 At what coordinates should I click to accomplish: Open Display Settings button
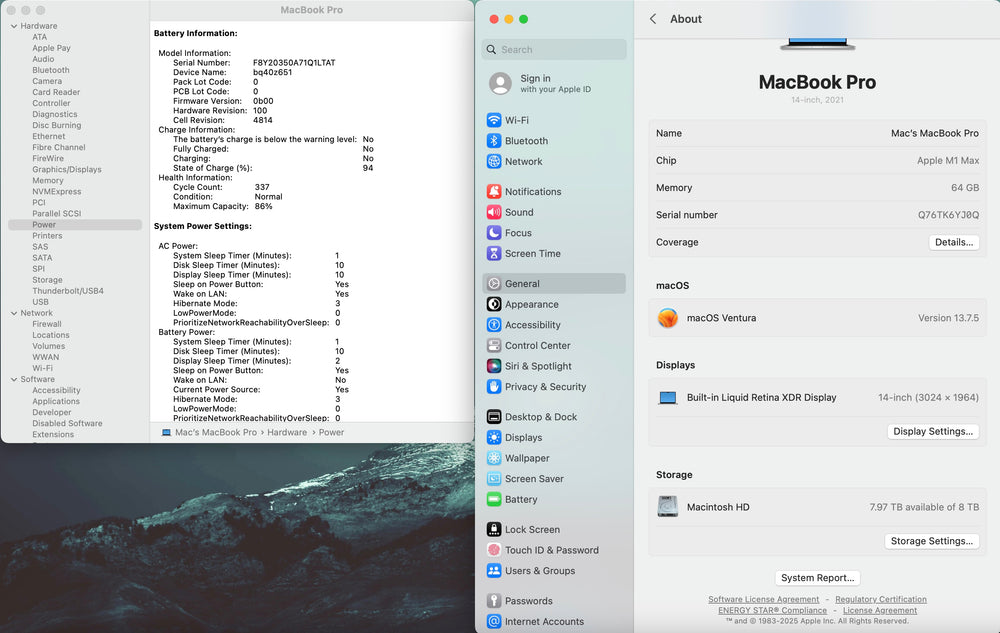[932, 432]
